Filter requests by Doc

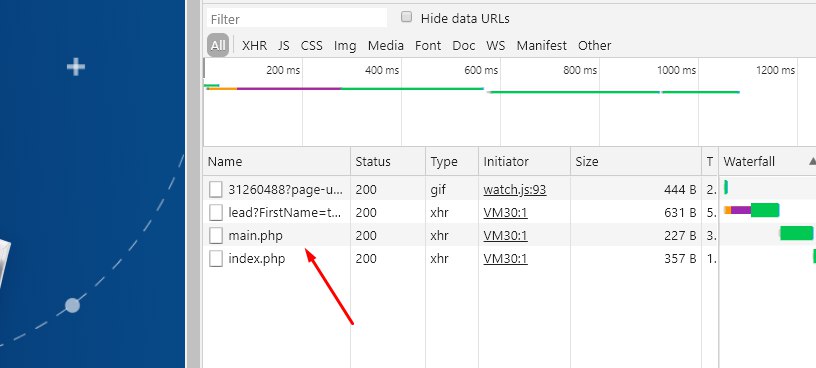pos(464,45)
